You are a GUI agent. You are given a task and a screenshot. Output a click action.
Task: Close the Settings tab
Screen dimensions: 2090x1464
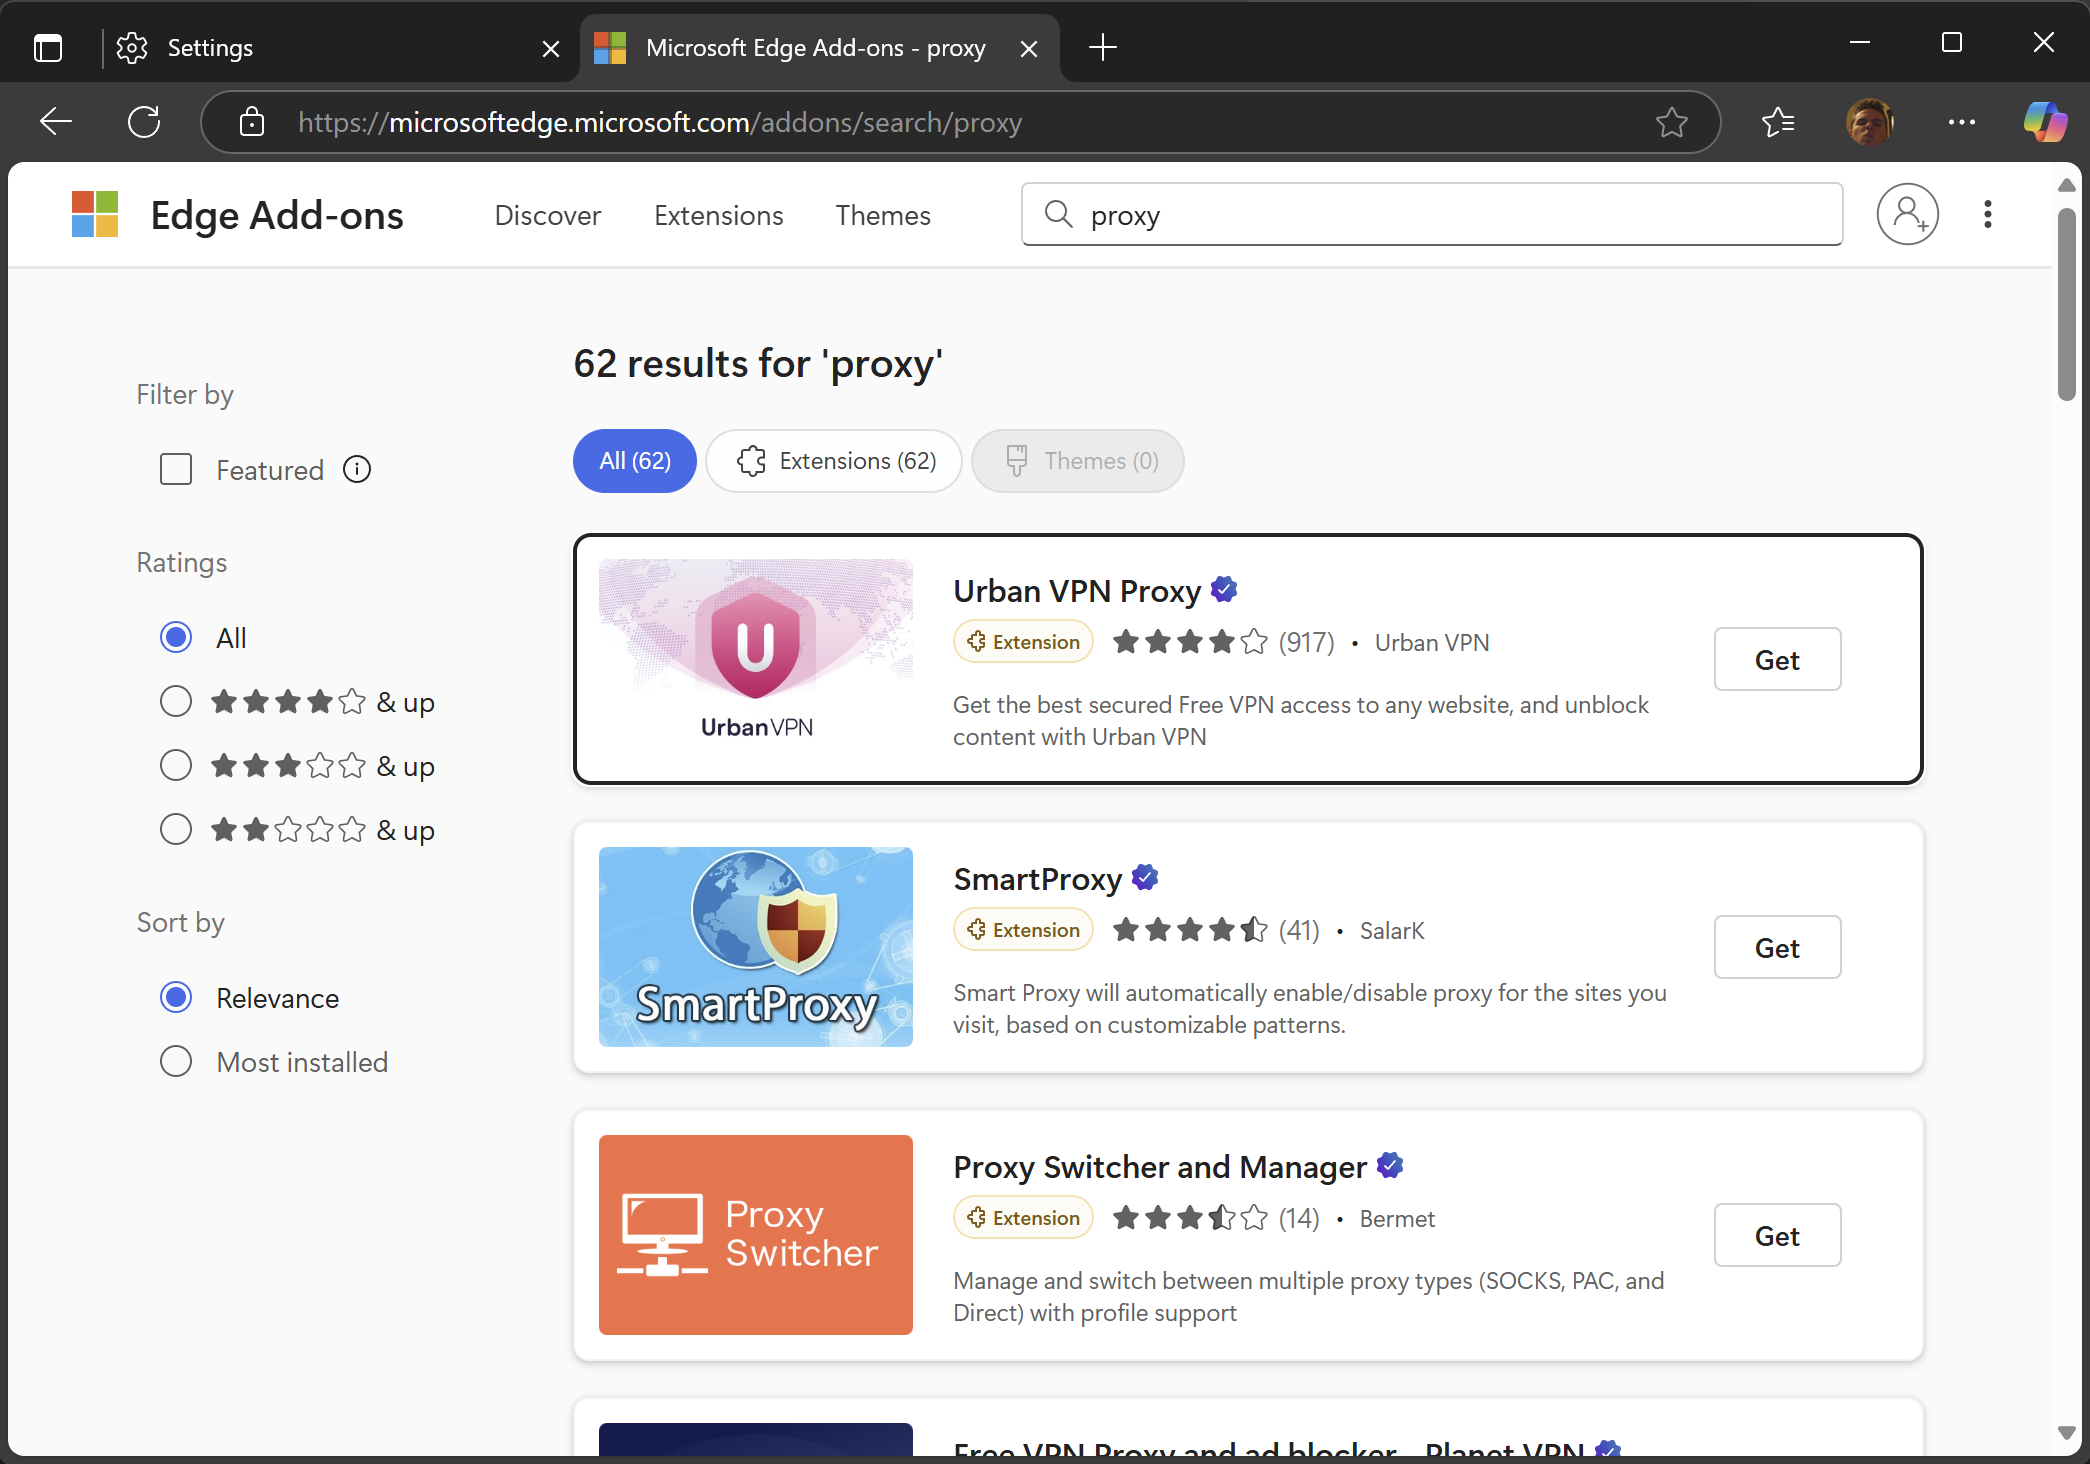551,48
